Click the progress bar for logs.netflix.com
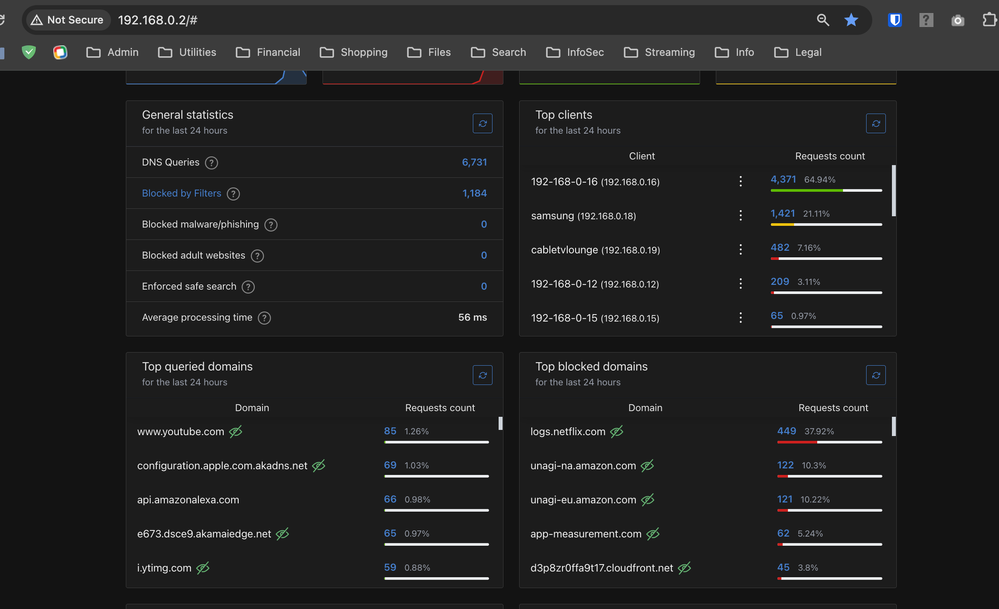Image resolution: width=999 pixels, height=609 pixels. coord(830,442)
